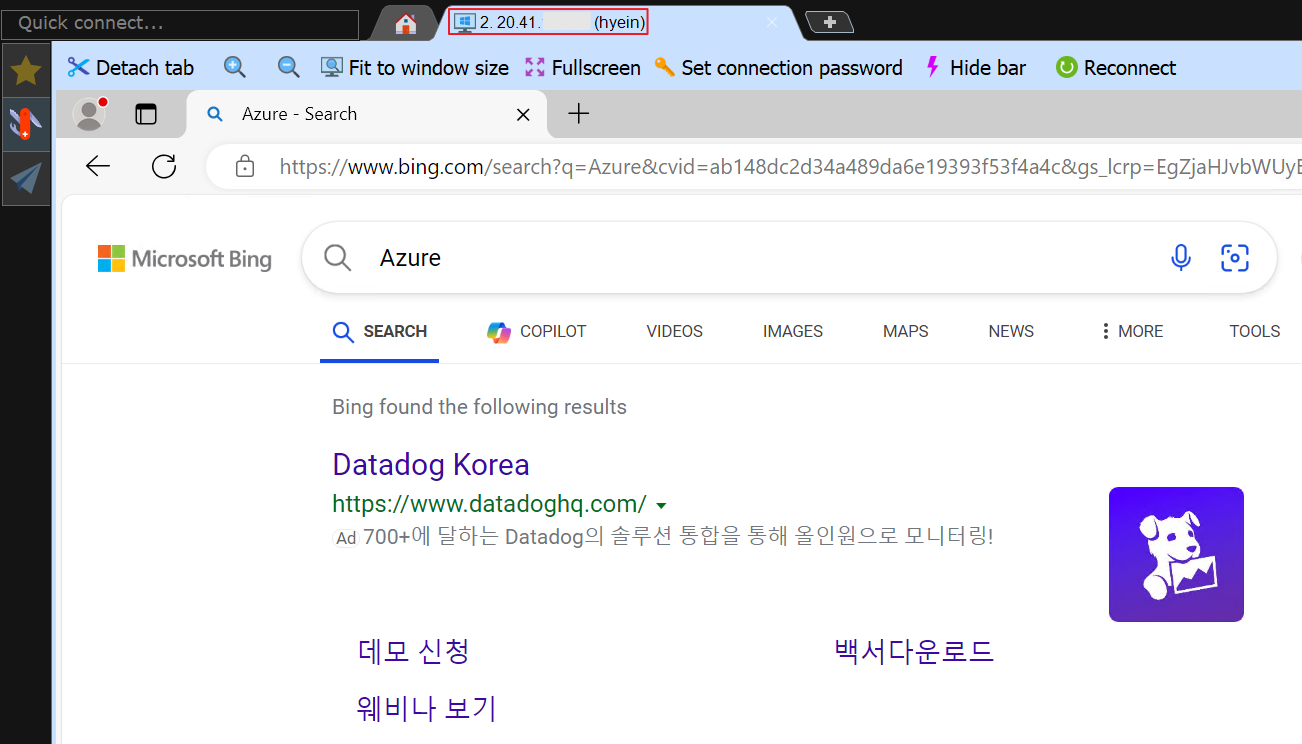1302x744 pixels.
Task: Click the datadoghq.com URL
Action: 489,504
